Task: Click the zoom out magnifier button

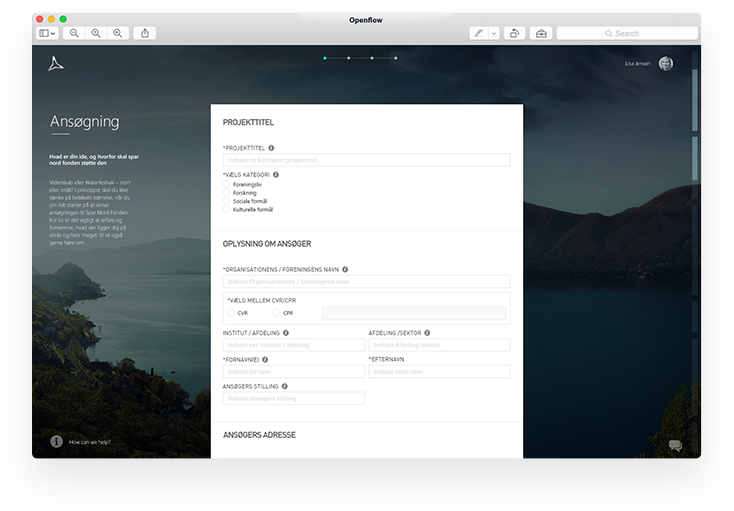Action: [x=74, y=33]
